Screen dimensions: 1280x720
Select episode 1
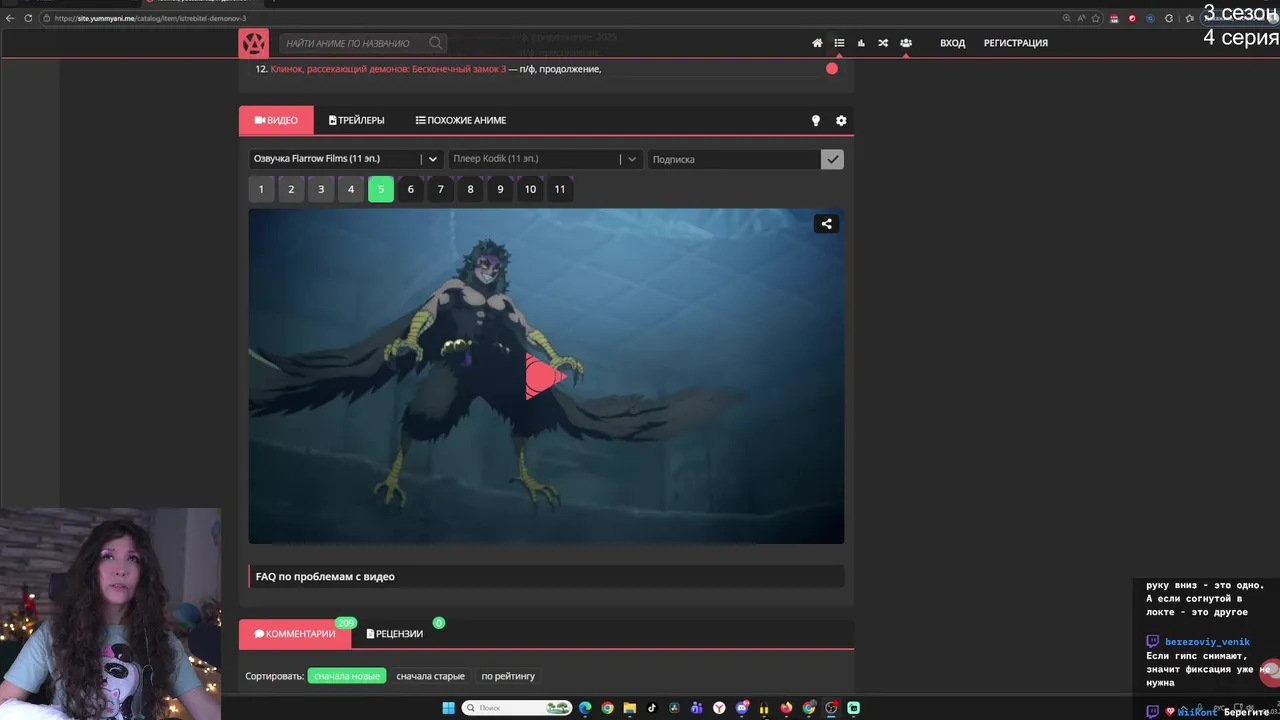(x=261, y=189)
